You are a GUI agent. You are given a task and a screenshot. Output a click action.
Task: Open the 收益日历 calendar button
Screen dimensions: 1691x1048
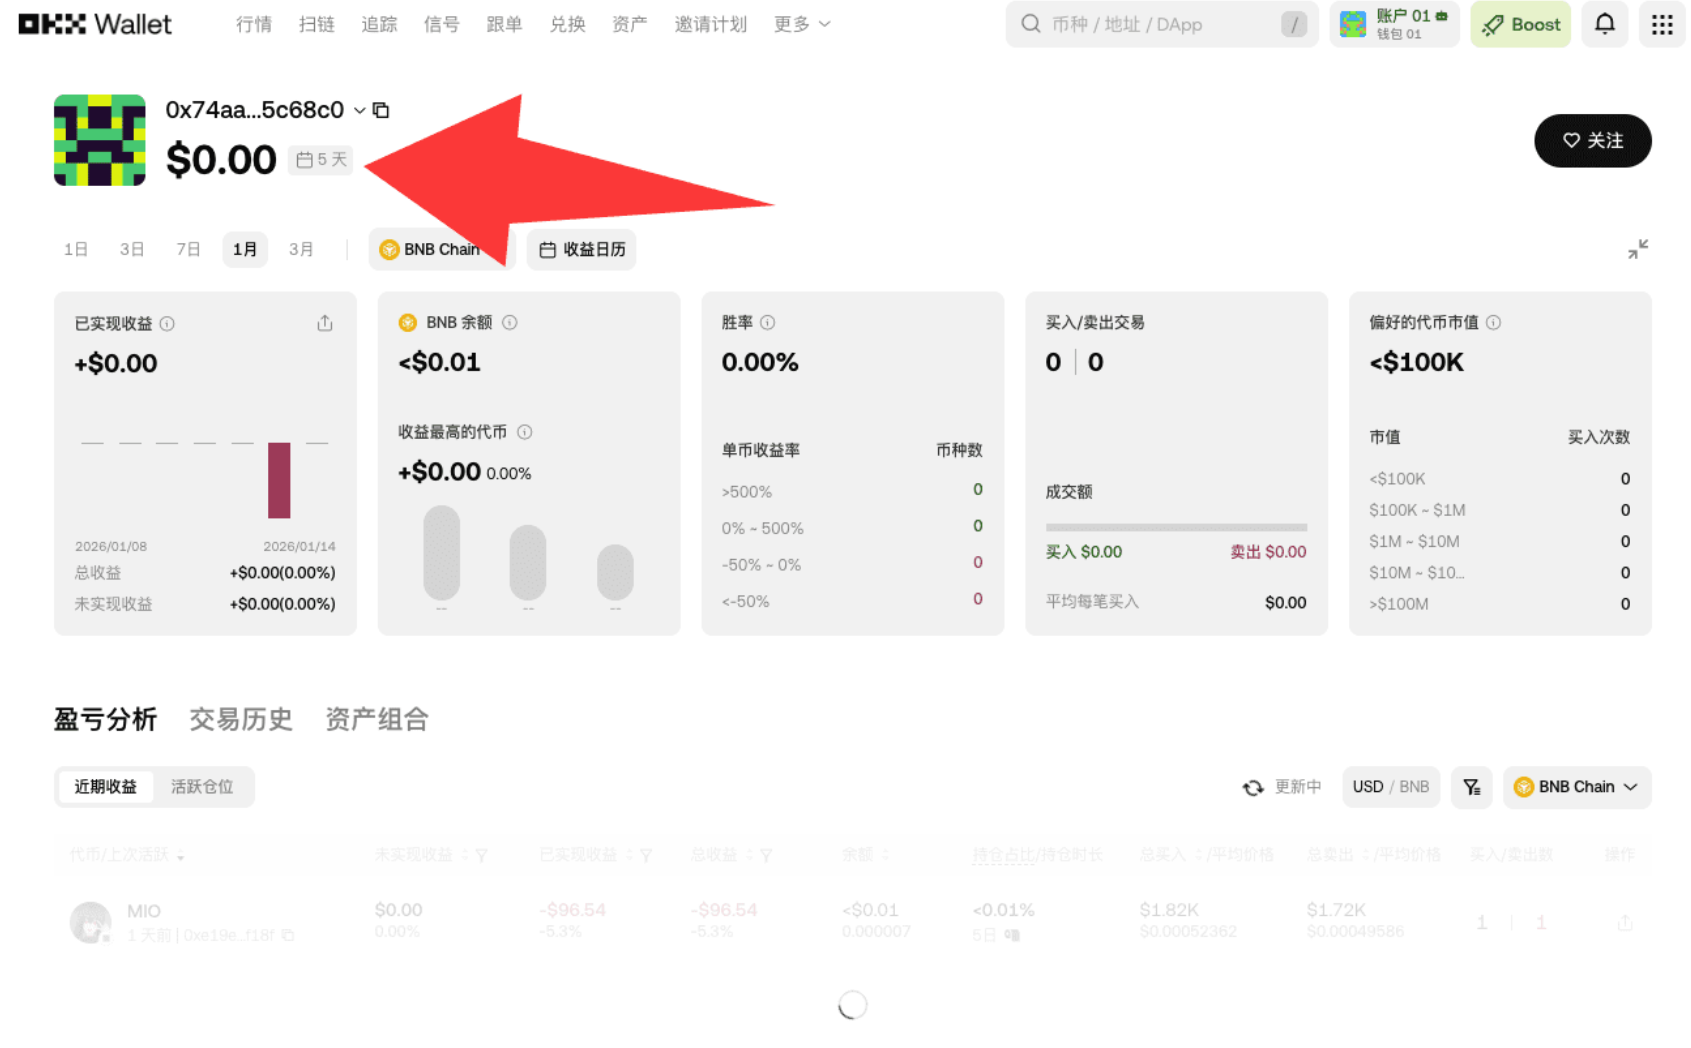click(582, 249)
